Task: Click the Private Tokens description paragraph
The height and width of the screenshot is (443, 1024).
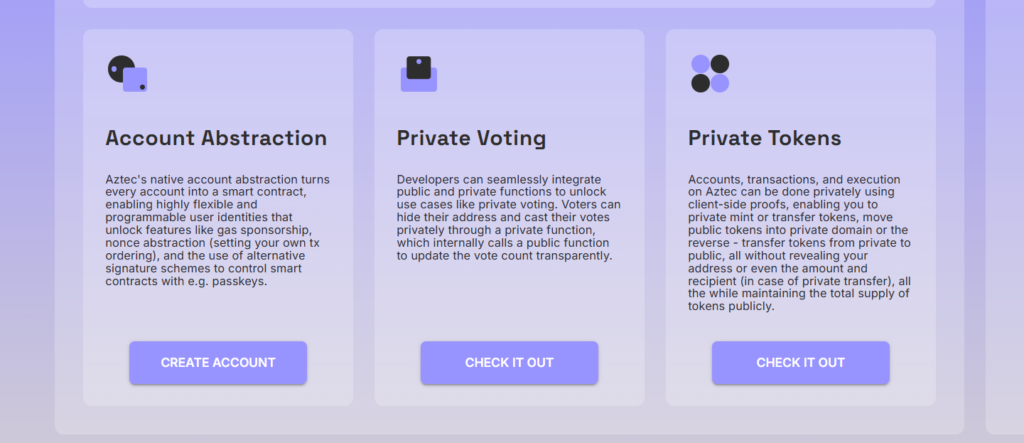Action: point(800,243)
